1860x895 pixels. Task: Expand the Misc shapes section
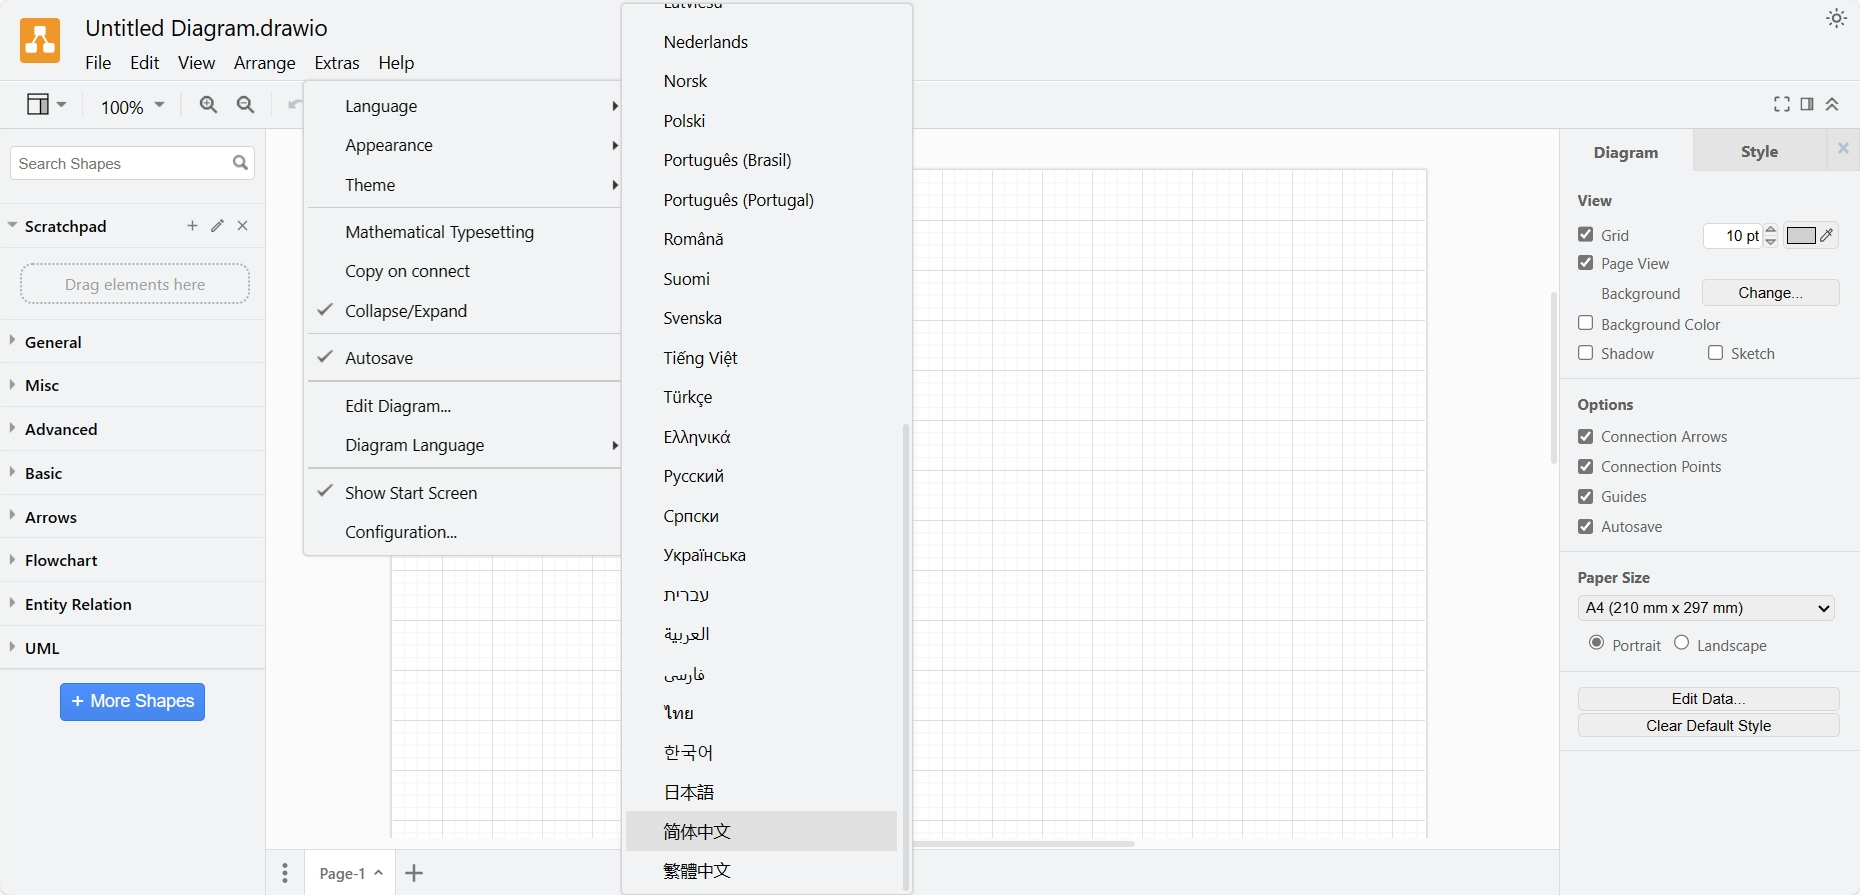tap(132, 385)
